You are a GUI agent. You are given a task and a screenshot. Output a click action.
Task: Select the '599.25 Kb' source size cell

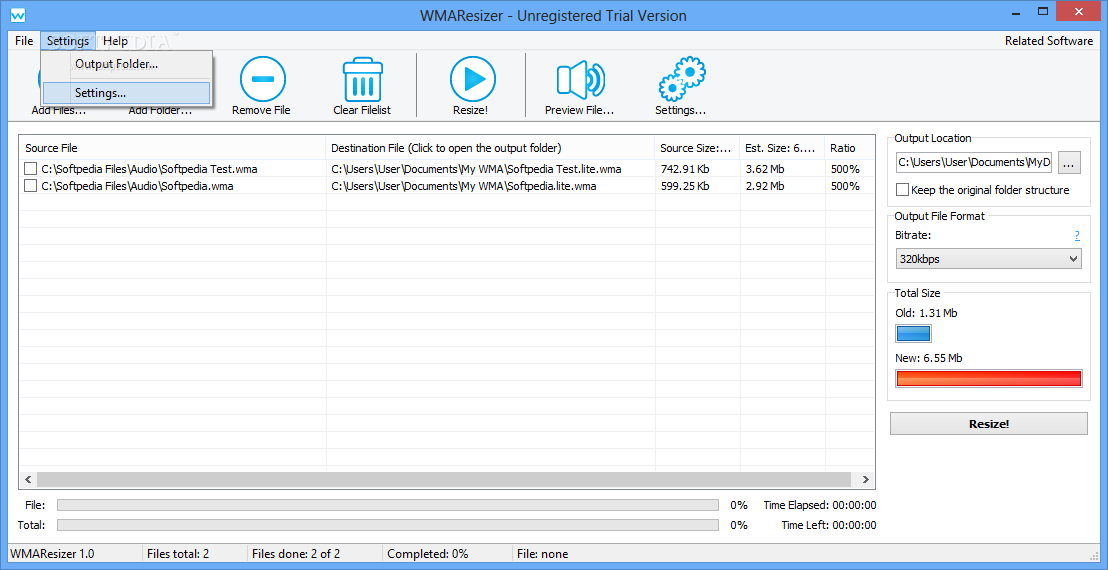(x=685, y=186)
